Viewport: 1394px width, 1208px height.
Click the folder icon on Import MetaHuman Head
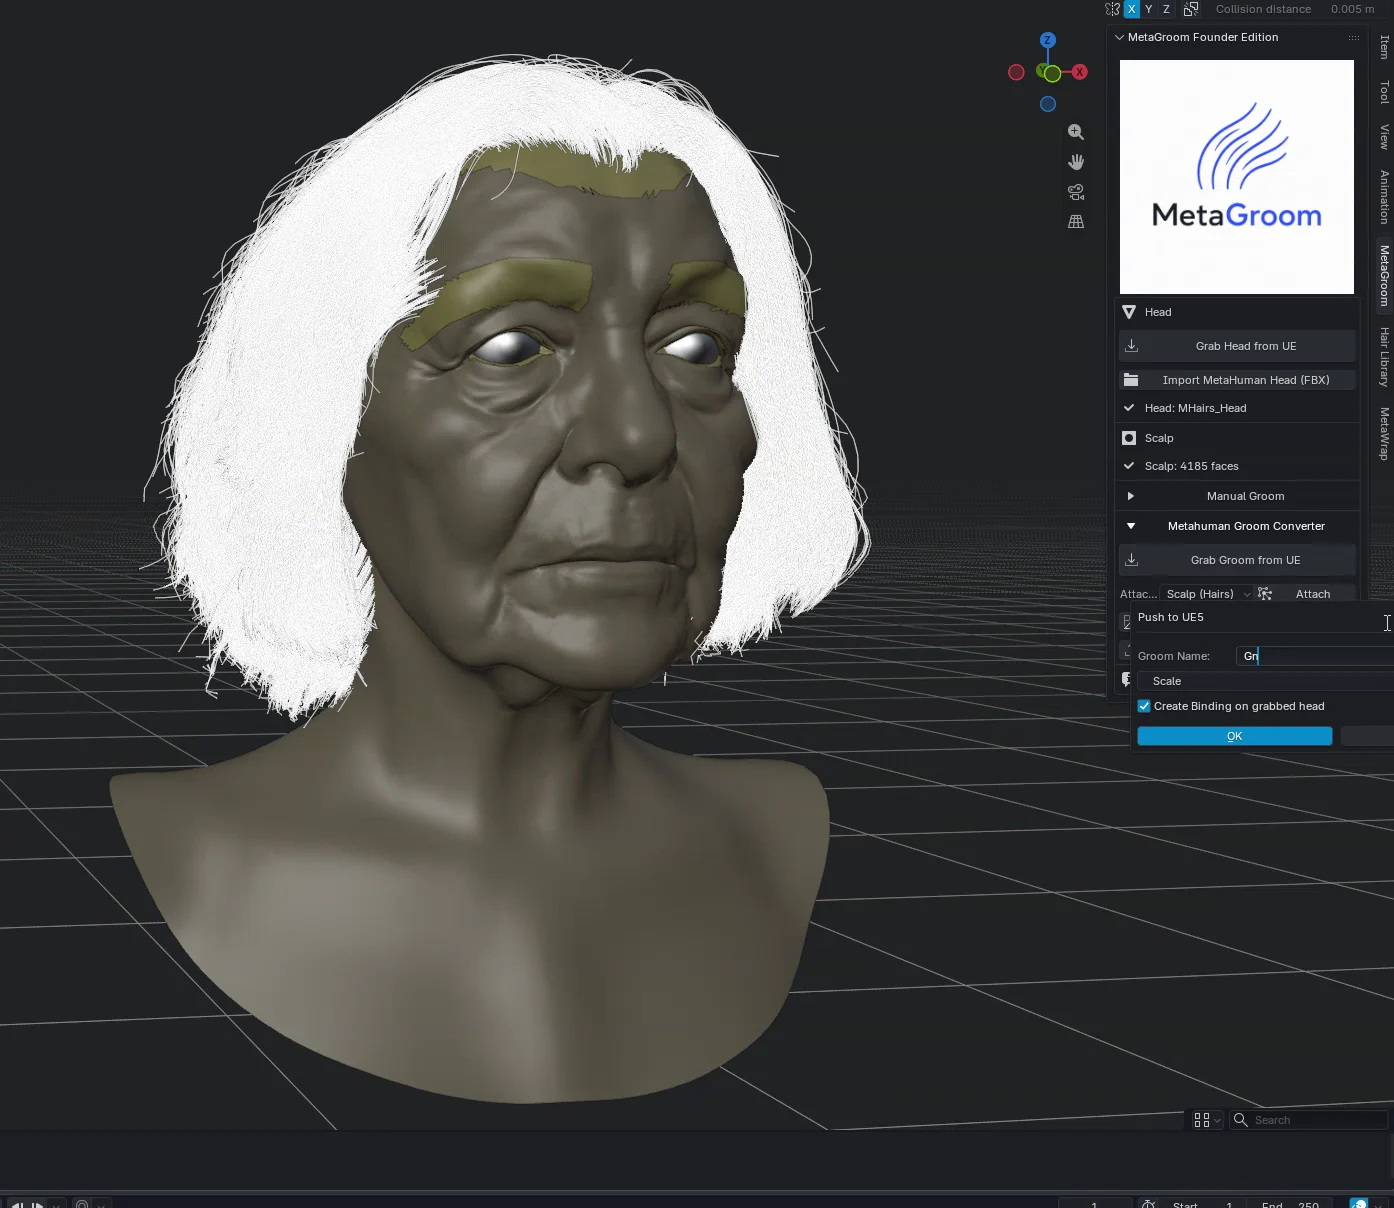pos(1131,380)
